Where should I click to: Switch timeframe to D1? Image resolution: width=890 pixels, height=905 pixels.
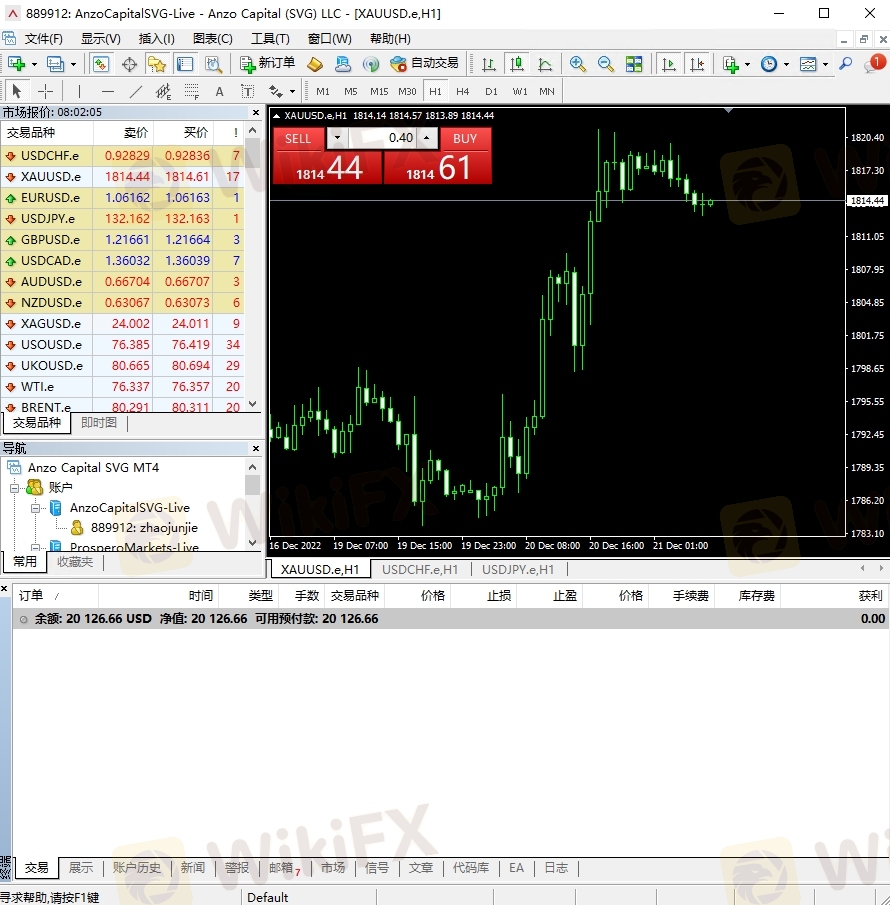pos(491,91)
